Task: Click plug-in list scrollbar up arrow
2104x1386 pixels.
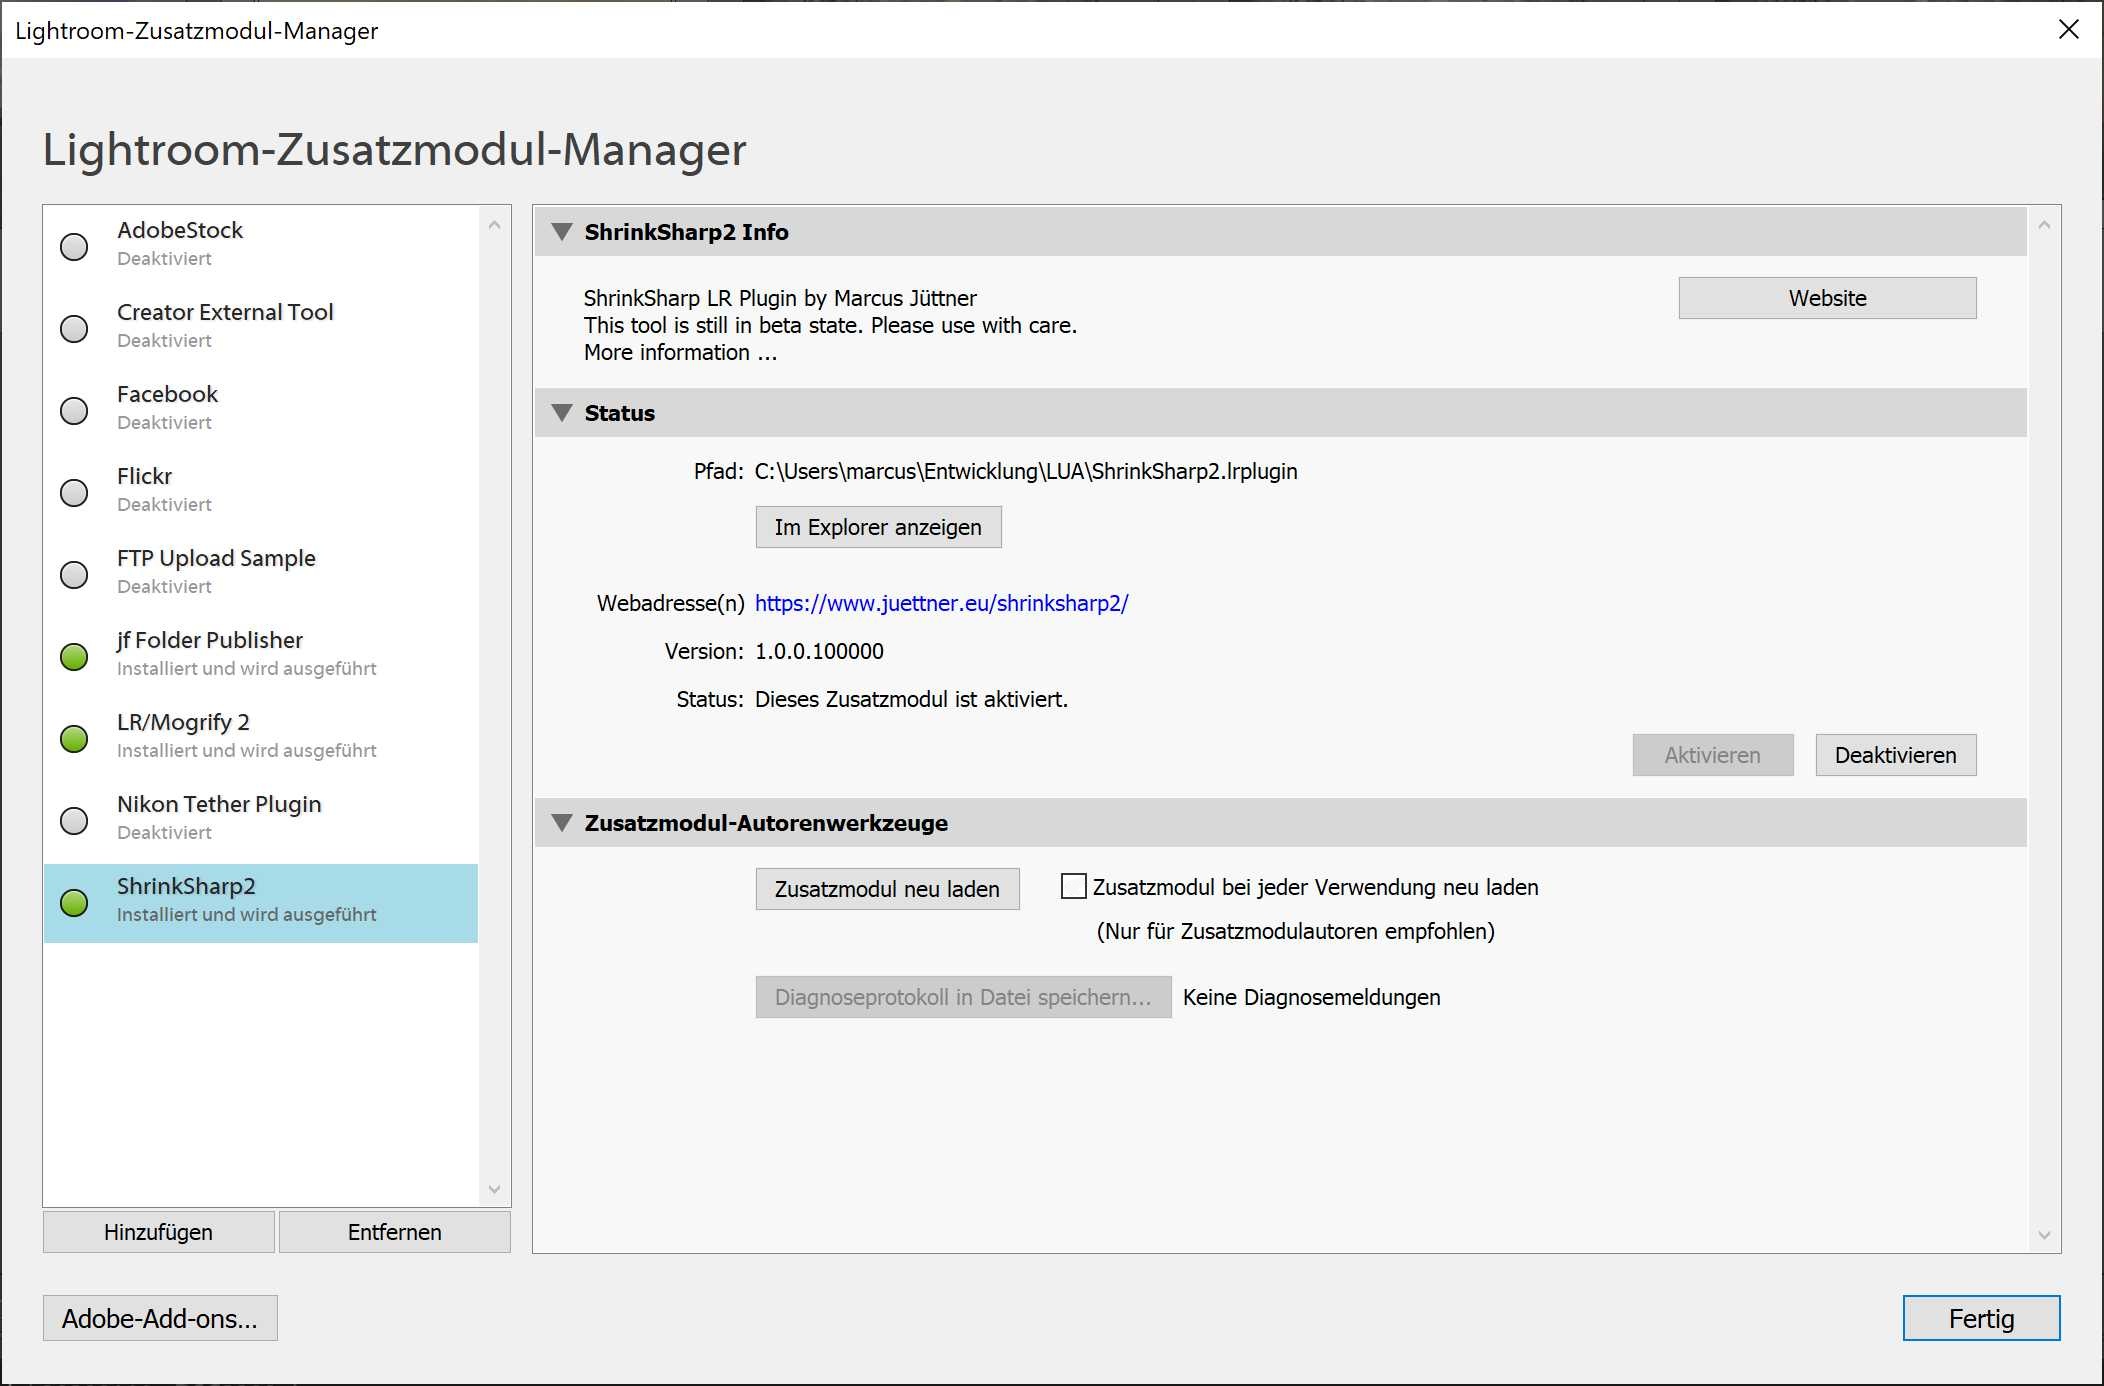Action: (x=494, y=226)
